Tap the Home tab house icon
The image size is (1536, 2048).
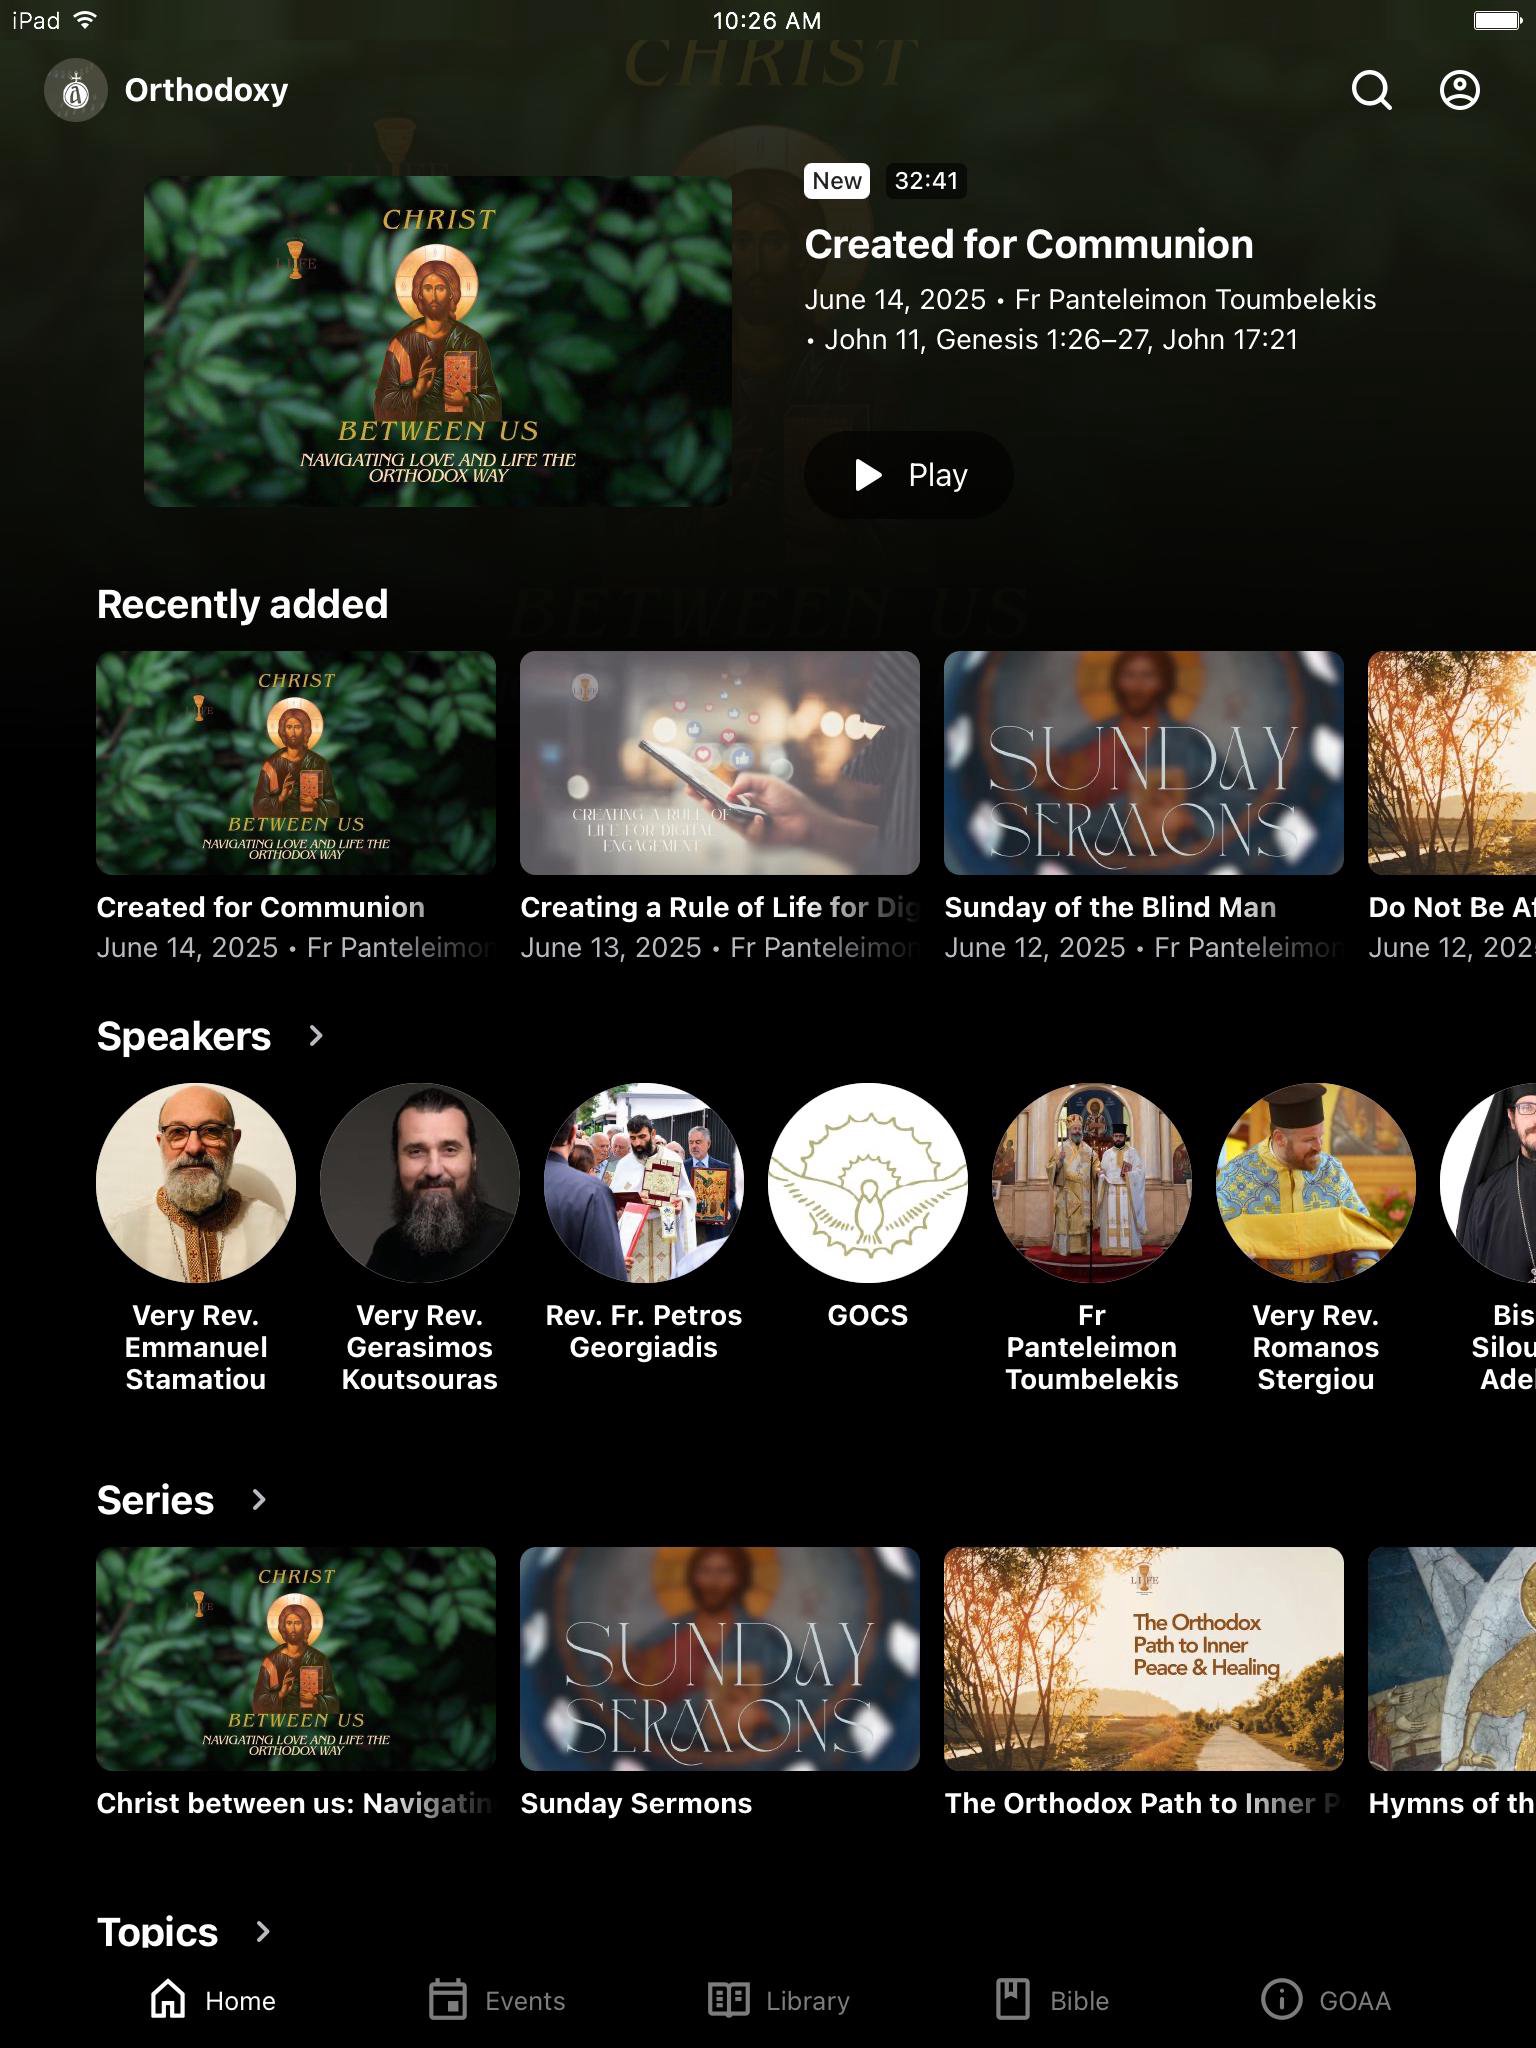(168, 2000)
